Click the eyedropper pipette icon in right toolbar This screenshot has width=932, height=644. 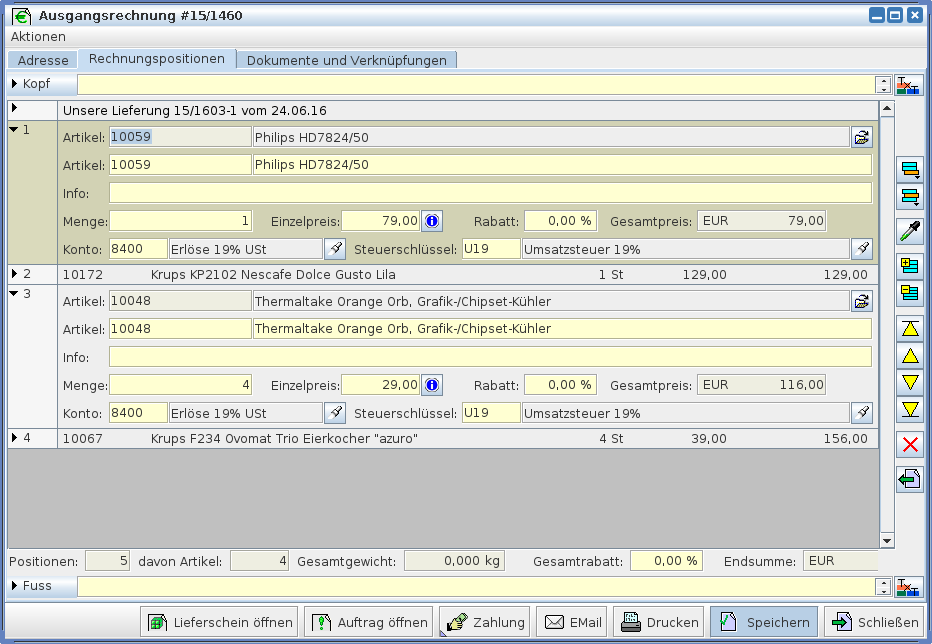pyautogui.click(x=910, y=231)
